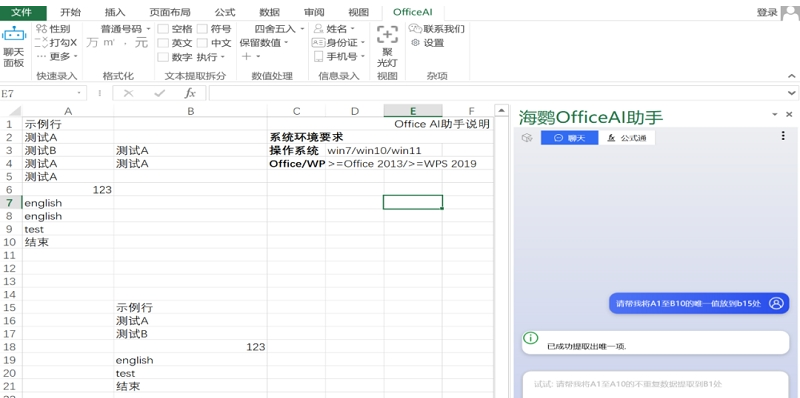Switch to the 插入 tab

[115, 12]
